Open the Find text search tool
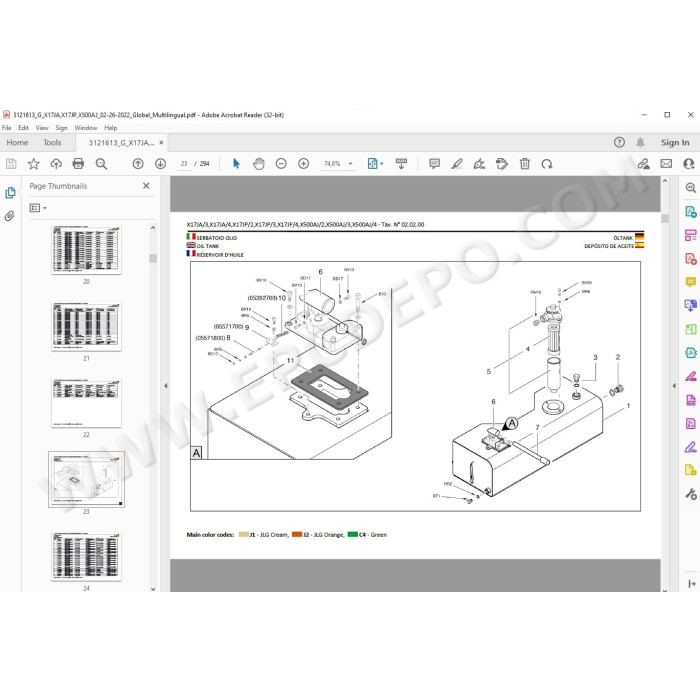This screenshot has width=700, height=700. point(101,164)
